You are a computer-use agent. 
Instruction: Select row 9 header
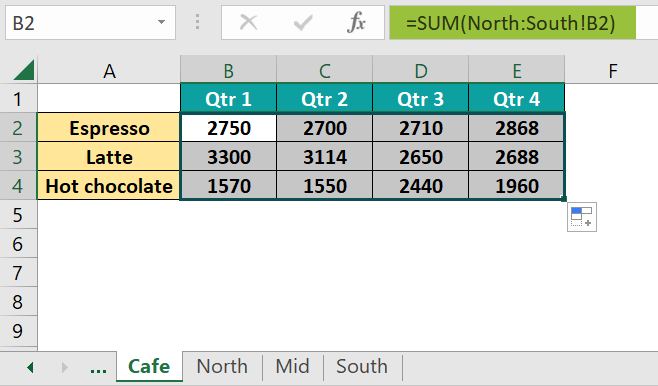point(18,330)
